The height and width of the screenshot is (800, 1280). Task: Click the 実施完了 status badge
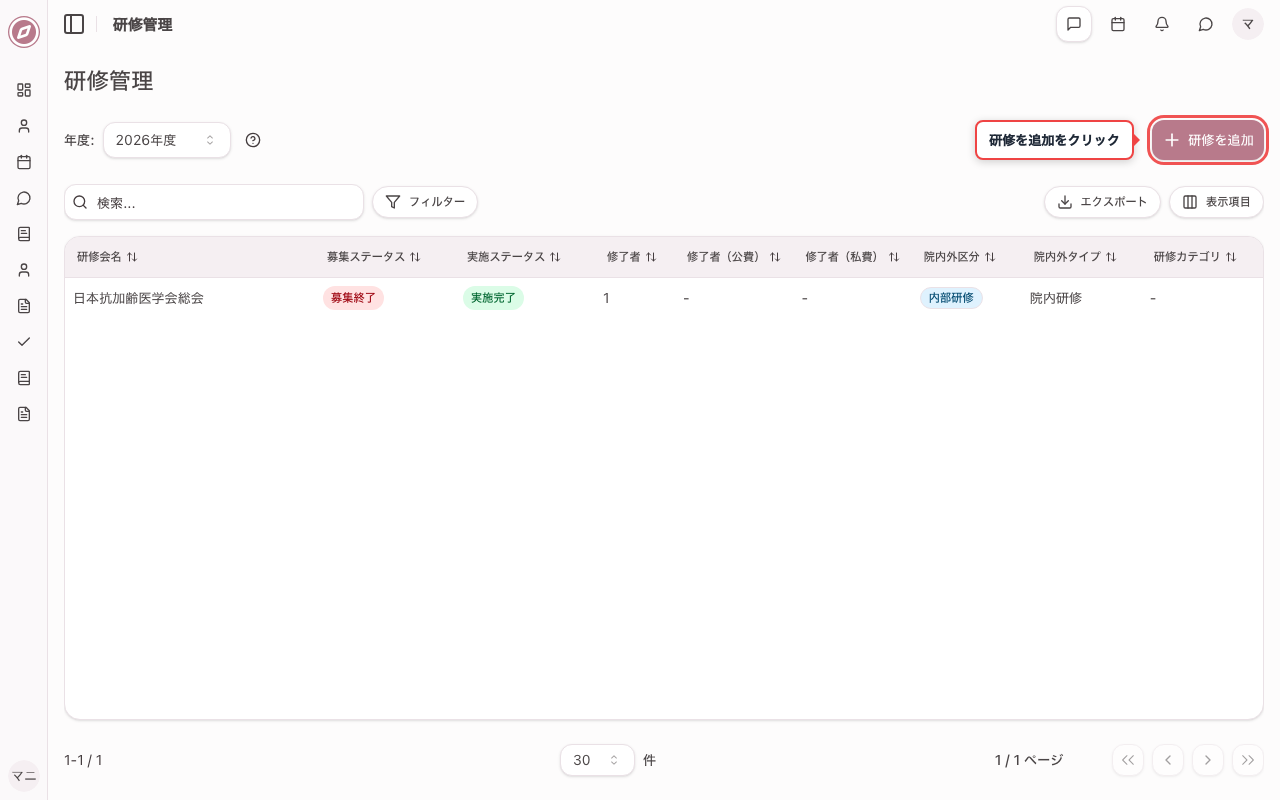tap(493, 298)
